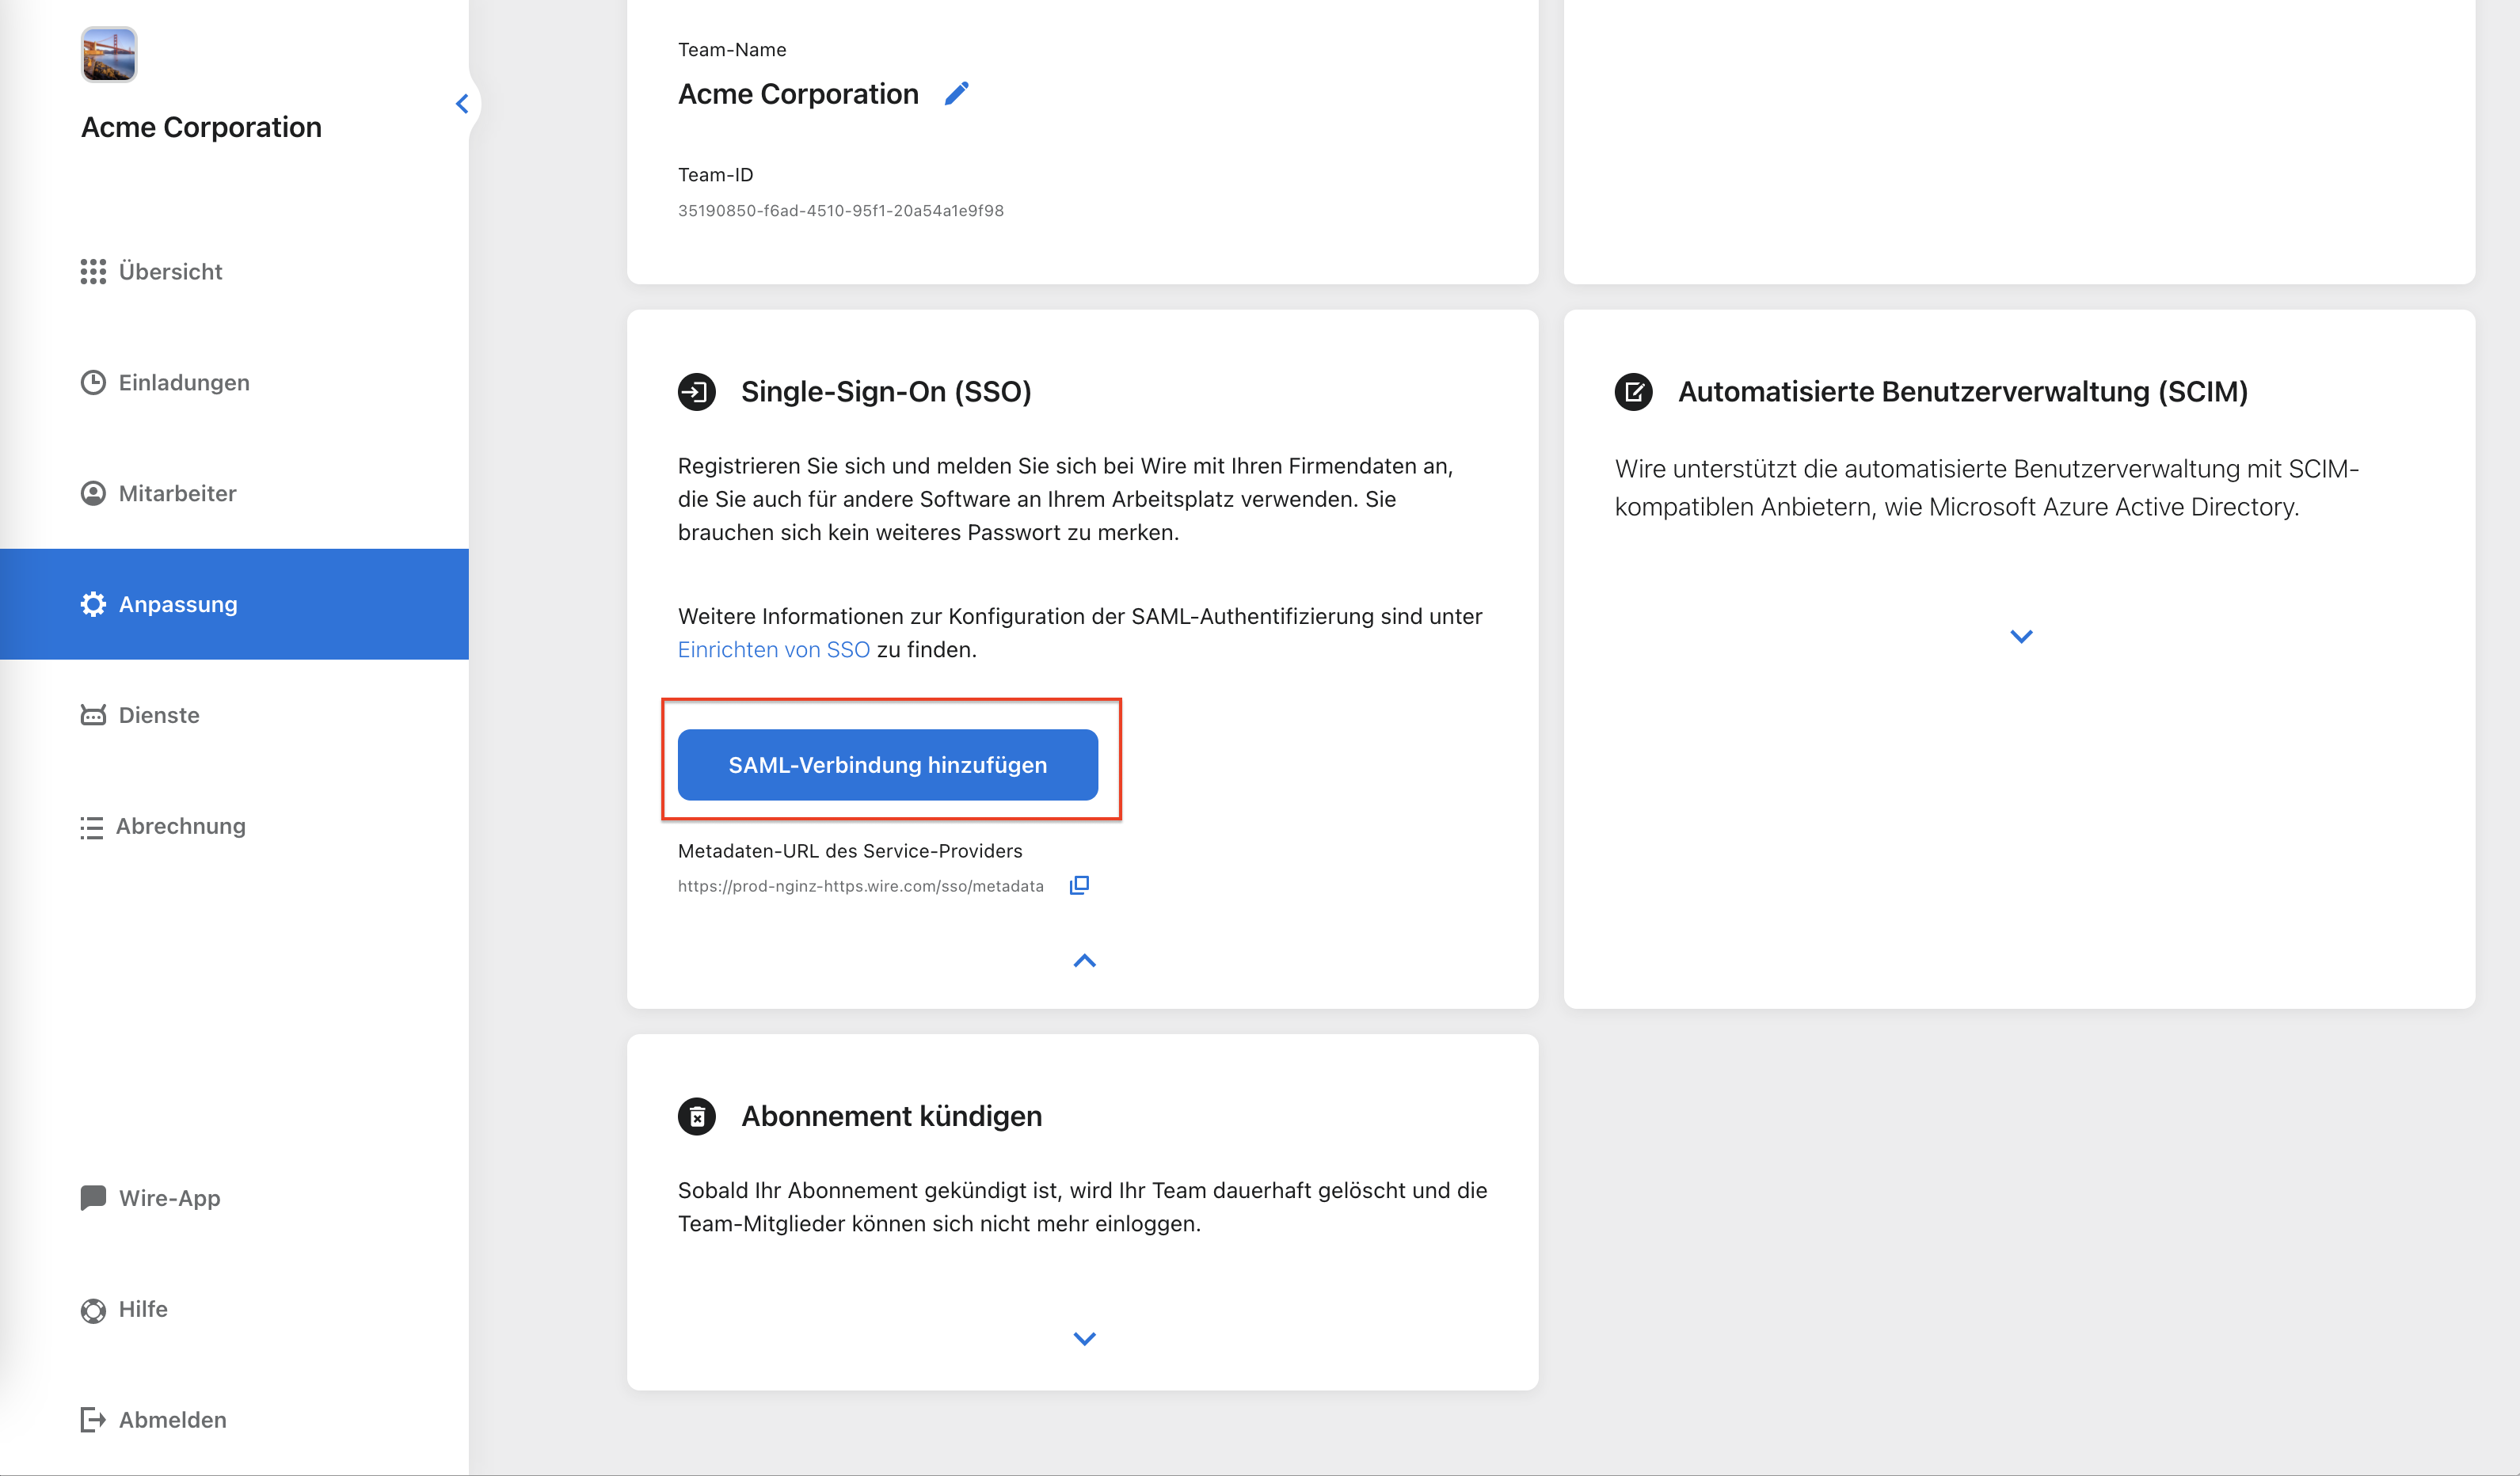This screenshot has width=2520, height=1476.
Task: Click the Single-Sign-On login icon
Action: click(697, 391)
